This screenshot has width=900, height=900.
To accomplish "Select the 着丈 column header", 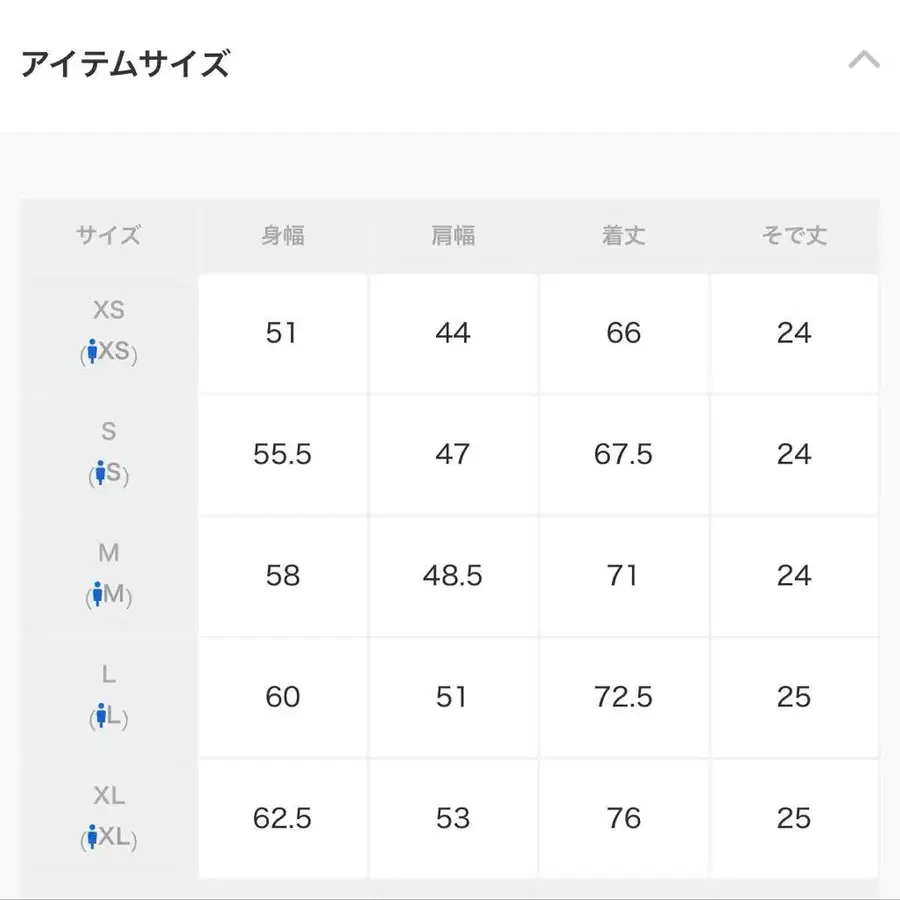I will click(x=623, y=236).
